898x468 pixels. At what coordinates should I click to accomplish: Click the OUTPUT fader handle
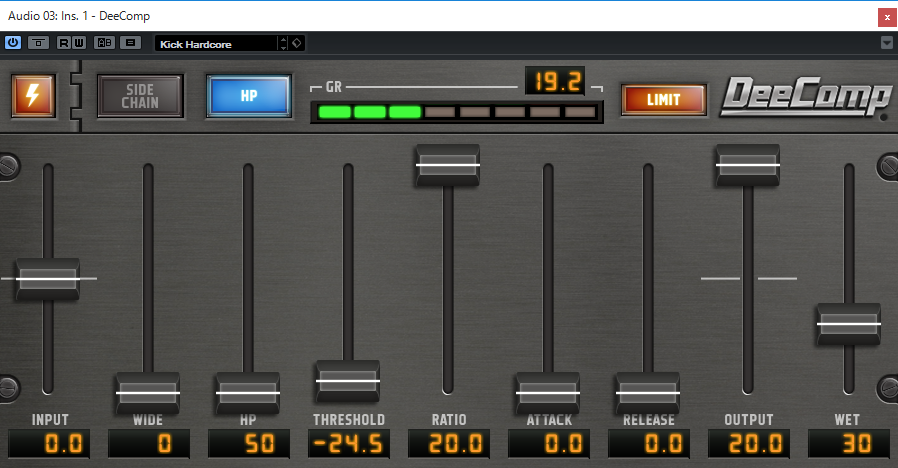[x=748, y=165]
